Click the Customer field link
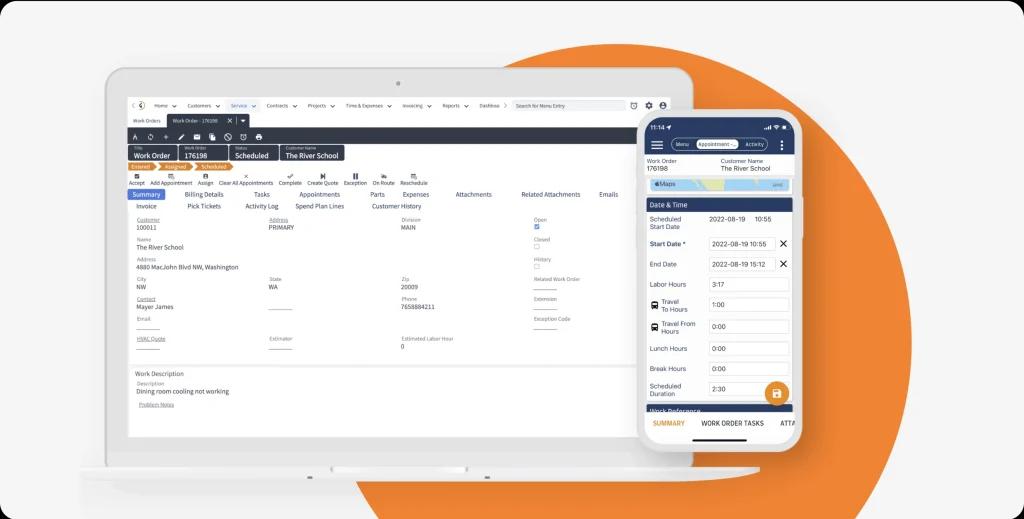Viewport: 1024px width, 519px height. [148, 220]
